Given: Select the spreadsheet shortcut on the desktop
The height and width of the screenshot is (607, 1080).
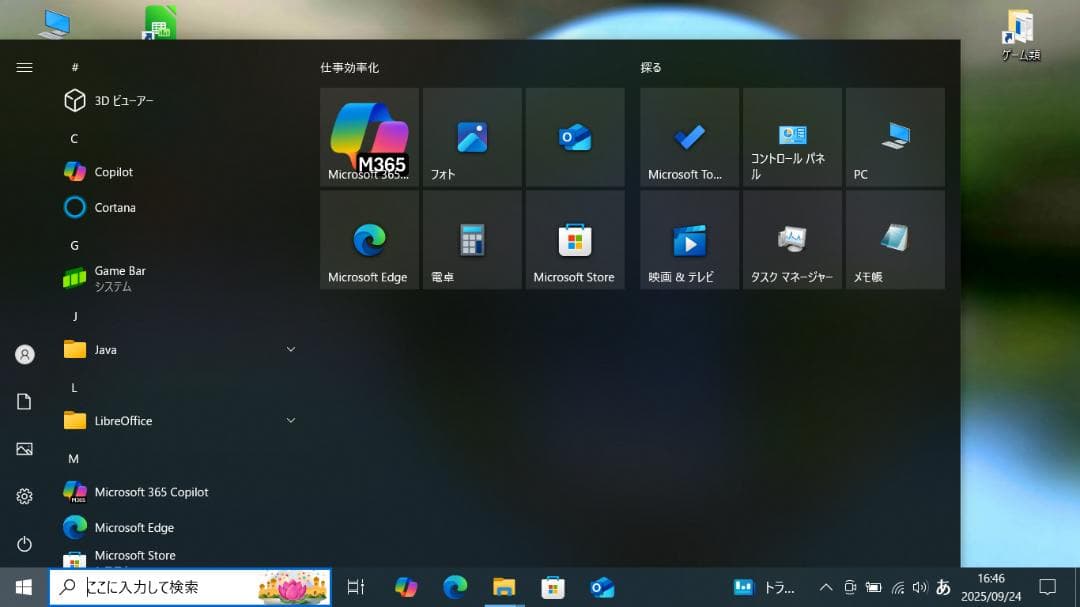Looking at the screenshot, I should [160, 22].
